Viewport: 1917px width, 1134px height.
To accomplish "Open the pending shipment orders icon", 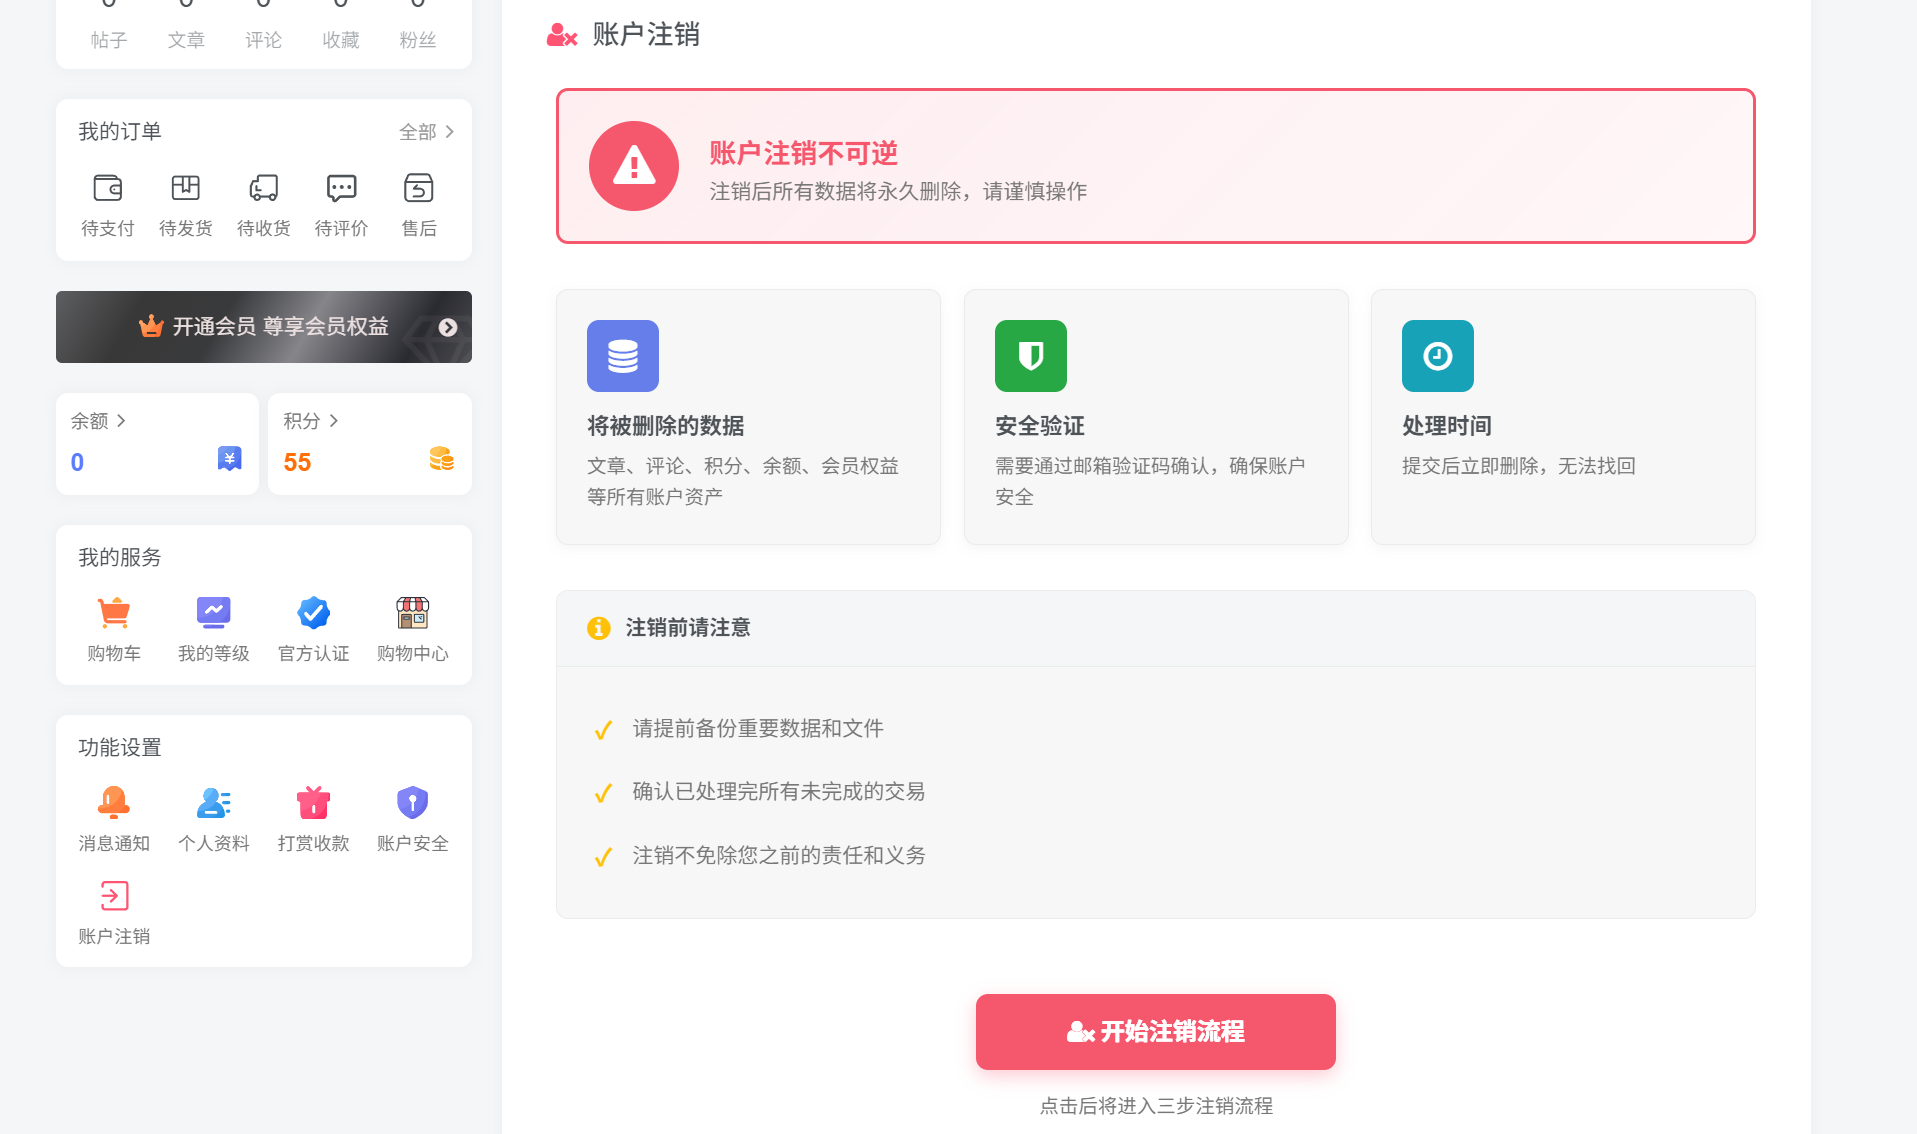I will tap(186, 189).
